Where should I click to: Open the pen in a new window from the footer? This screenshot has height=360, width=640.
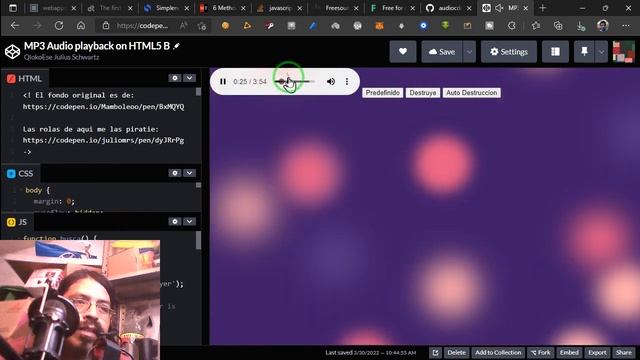(x=436, y=353)
